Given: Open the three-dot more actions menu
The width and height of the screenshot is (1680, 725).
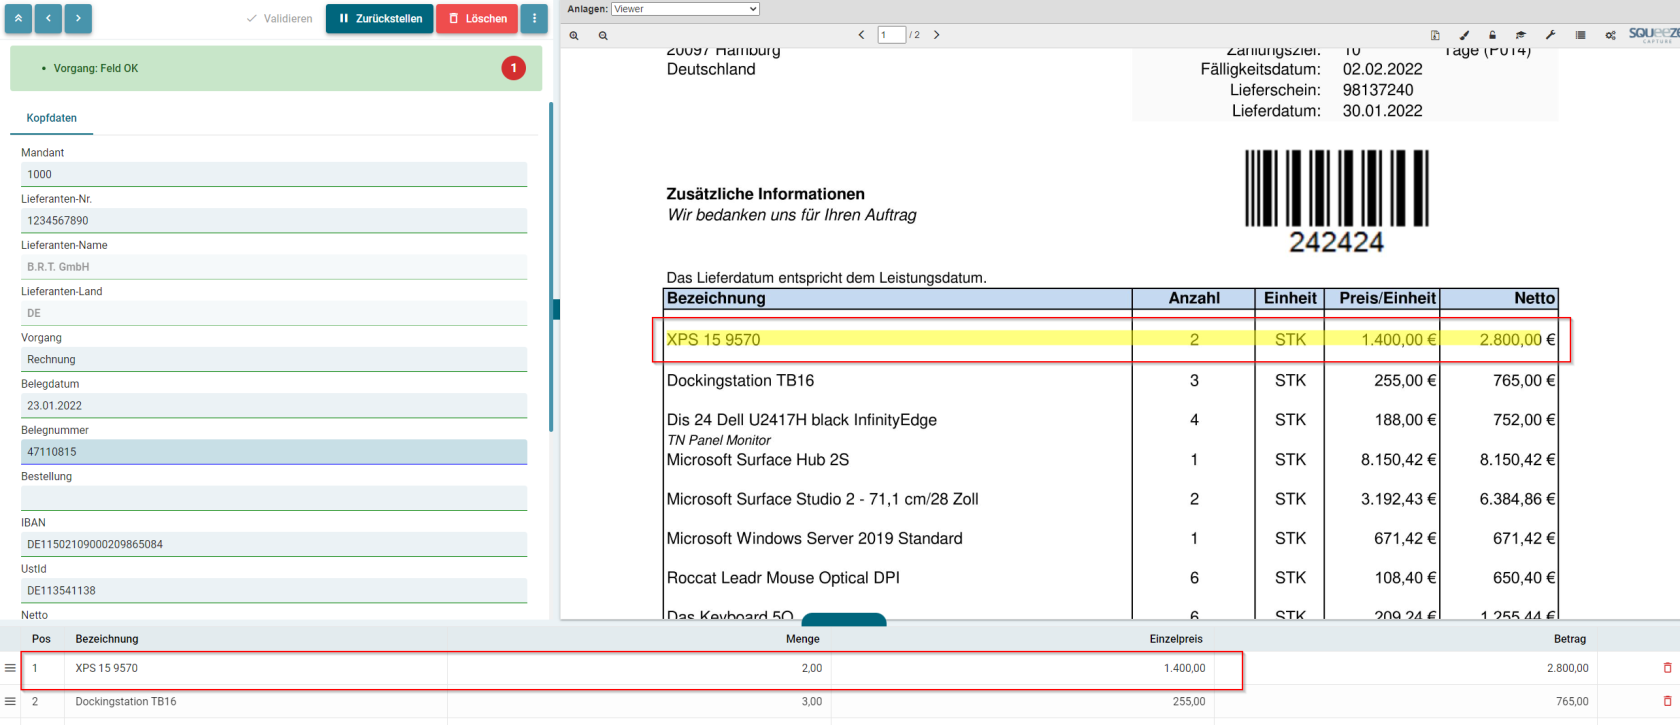Looking at the screenshot, I should tap(534, 18).
